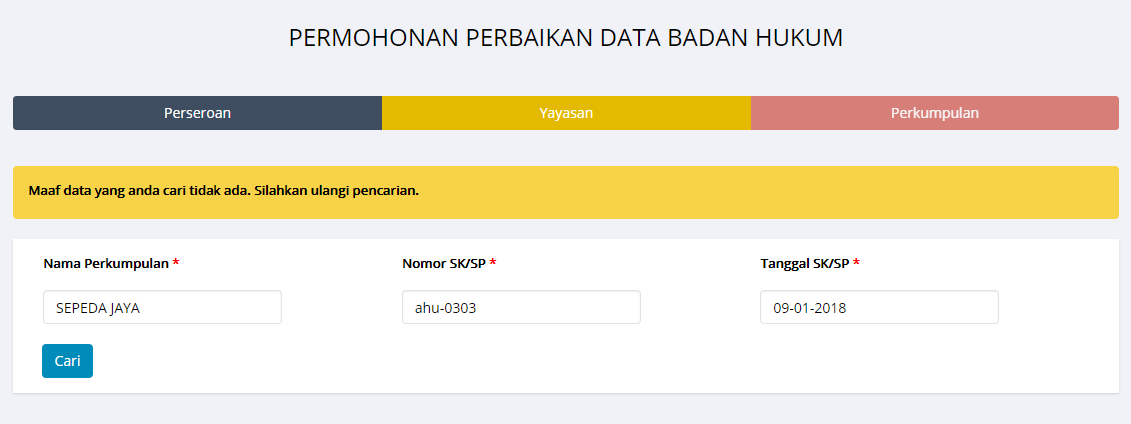This screenshot has width=1131, height=424.
Task: Switch to the Perseroan tab
Action: point(197,113)
